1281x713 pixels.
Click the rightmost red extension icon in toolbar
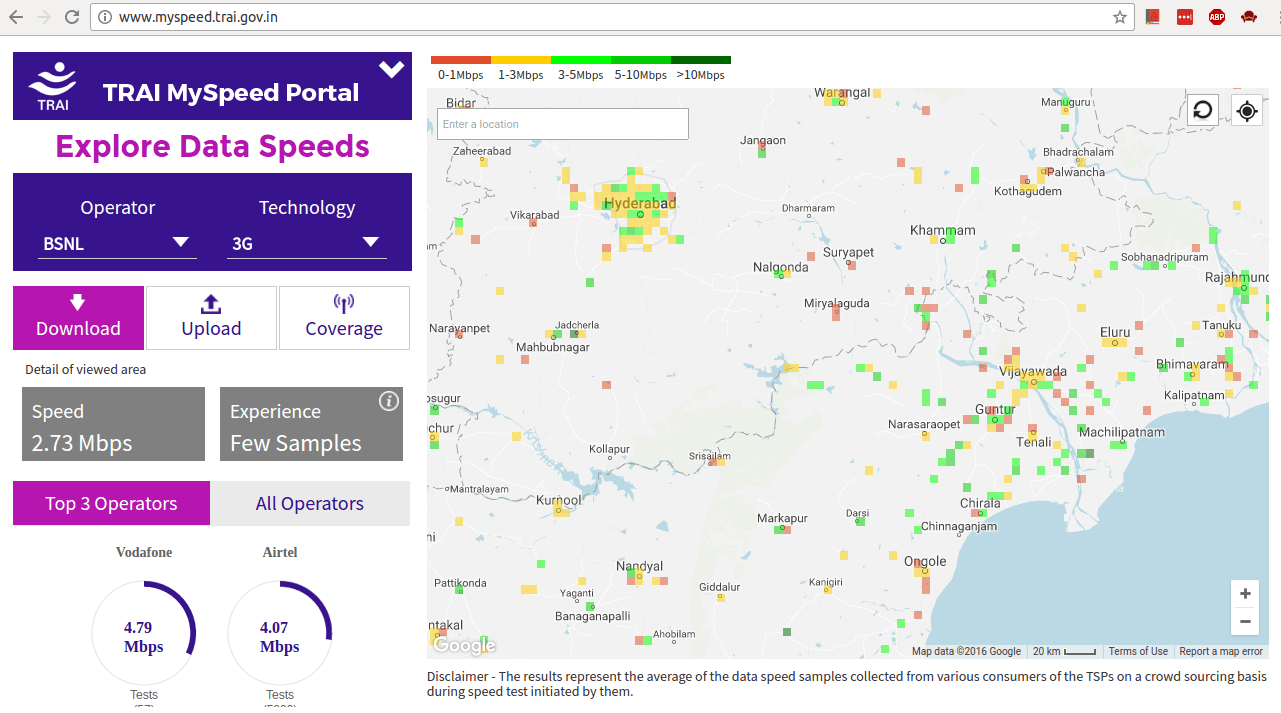coord(1249,17)
